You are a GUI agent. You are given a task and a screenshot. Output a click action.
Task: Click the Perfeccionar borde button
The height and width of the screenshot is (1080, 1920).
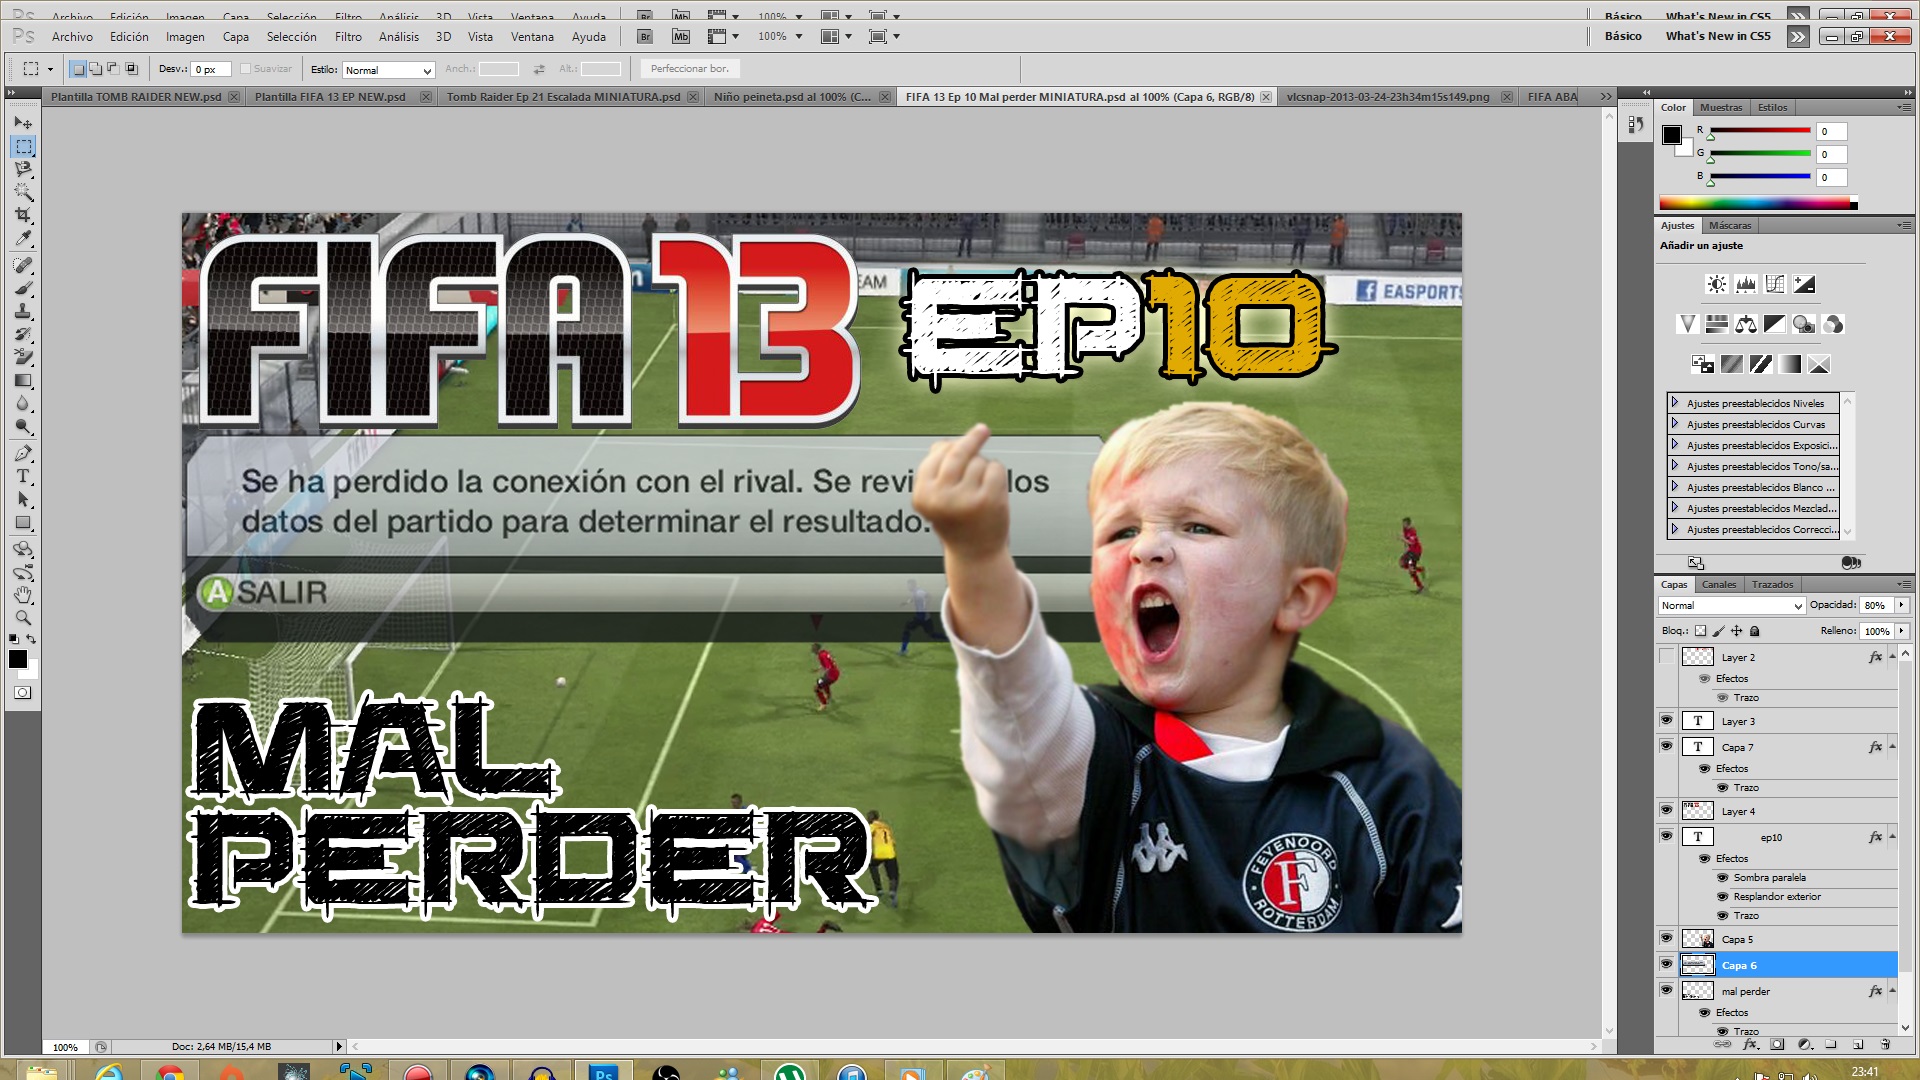[689, 69]
